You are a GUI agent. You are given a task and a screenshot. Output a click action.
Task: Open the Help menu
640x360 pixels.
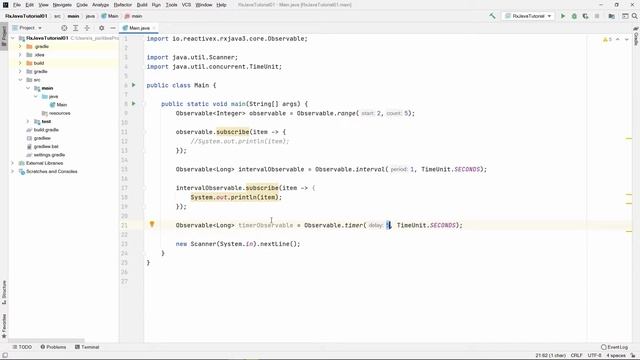point(221,5)
